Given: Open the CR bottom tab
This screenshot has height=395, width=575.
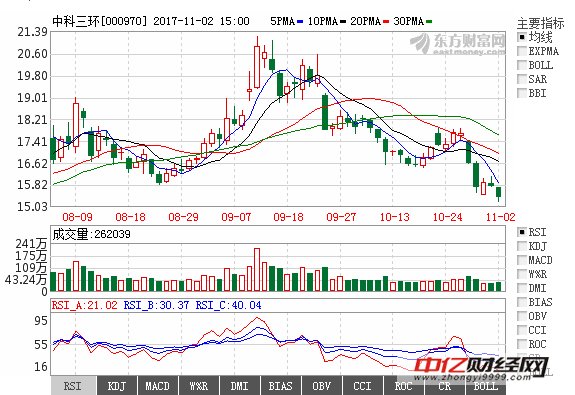Looking at the screenshot, I should coord(444,386).
